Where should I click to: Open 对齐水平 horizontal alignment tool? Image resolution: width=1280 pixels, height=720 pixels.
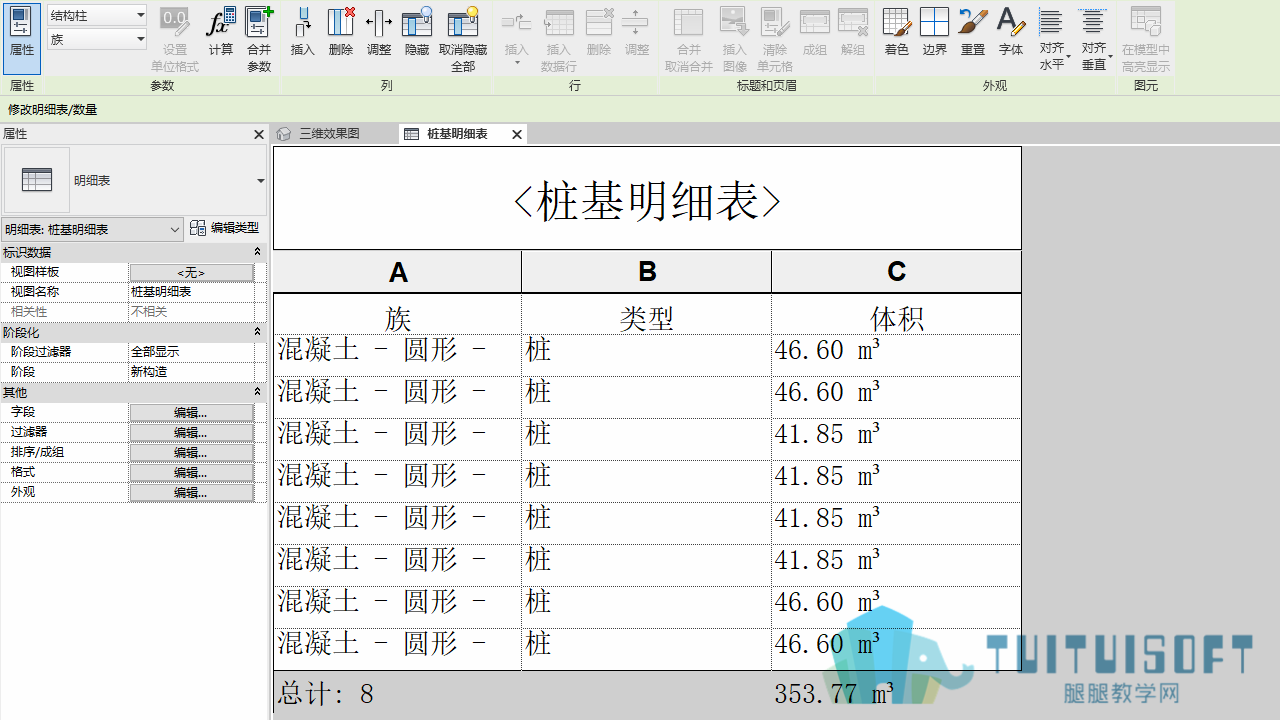pyautogui.click(x=1052, y=39)
